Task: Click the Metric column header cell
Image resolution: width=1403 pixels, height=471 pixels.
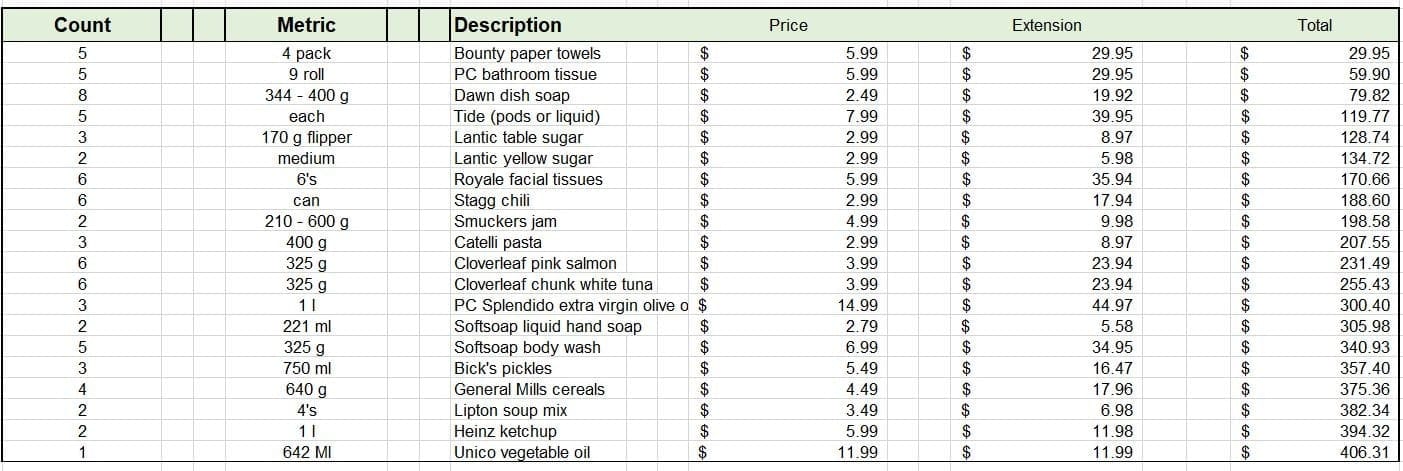Action: (x=306, y=25)
